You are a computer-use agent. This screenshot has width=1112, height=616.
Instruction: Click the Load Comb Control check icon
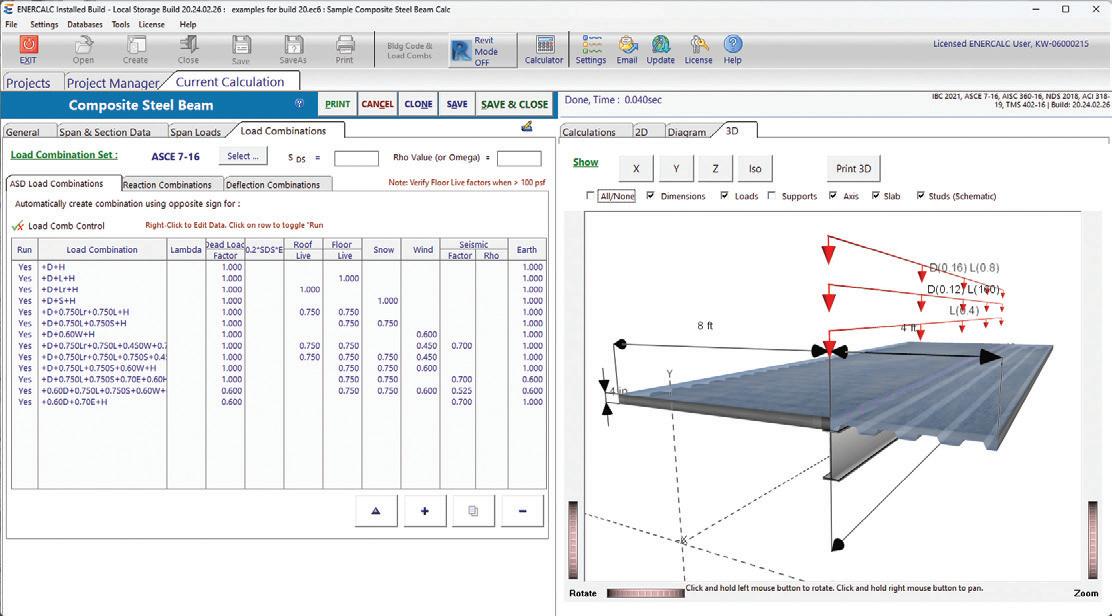click(x=18, y=226)
